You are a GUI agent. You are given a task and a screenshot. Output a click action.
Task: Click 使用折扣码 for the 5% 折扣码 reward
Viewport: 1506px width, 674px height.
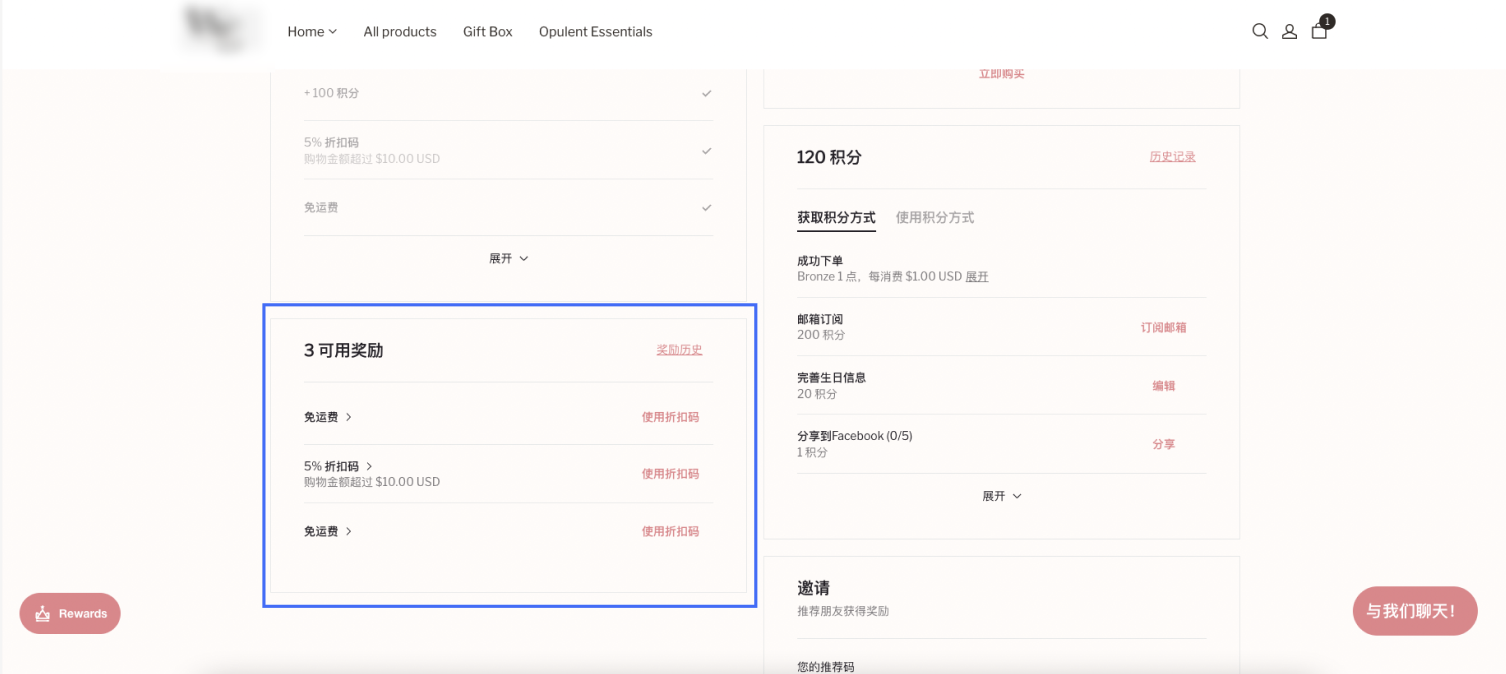[x=670, y=474]
